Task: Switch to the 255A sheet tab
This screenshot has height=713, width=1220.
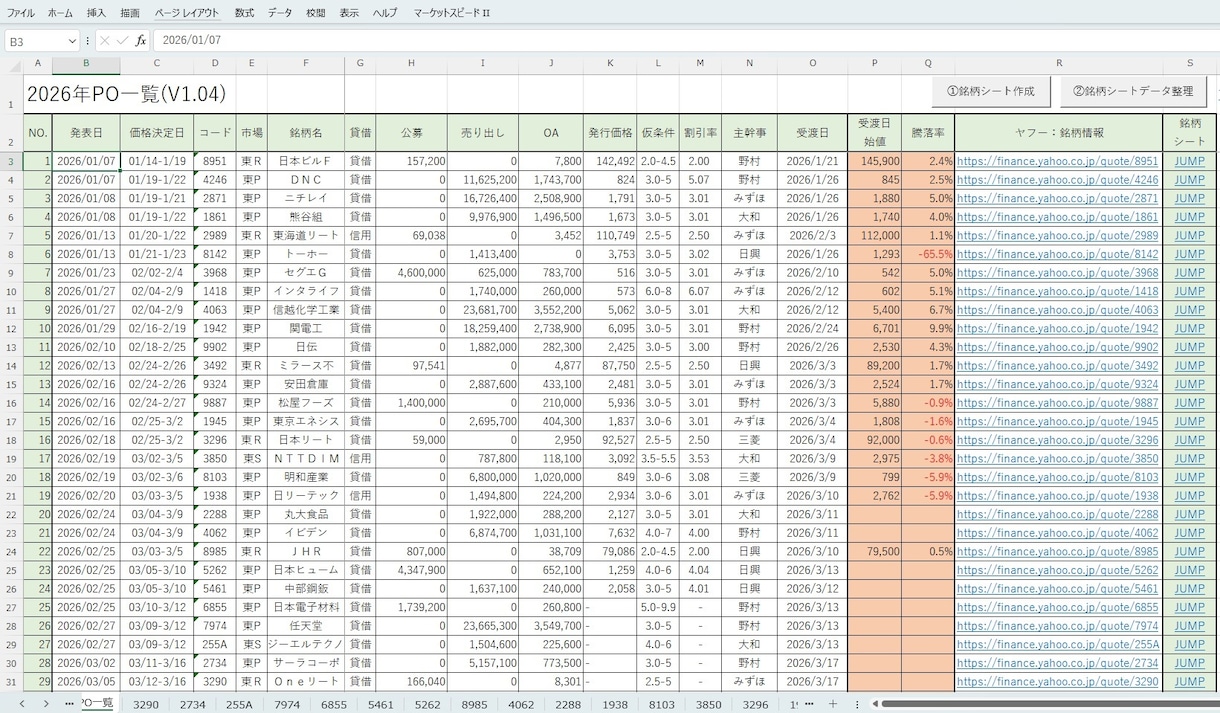Action: [x=239, y=704]
